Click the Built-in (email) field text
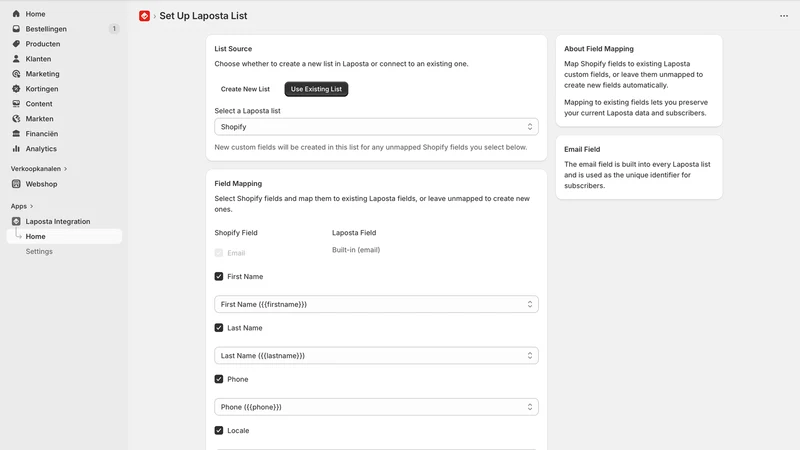Image resolution: width=800 pixels, height=450 pixels. (x=356, y=250)
